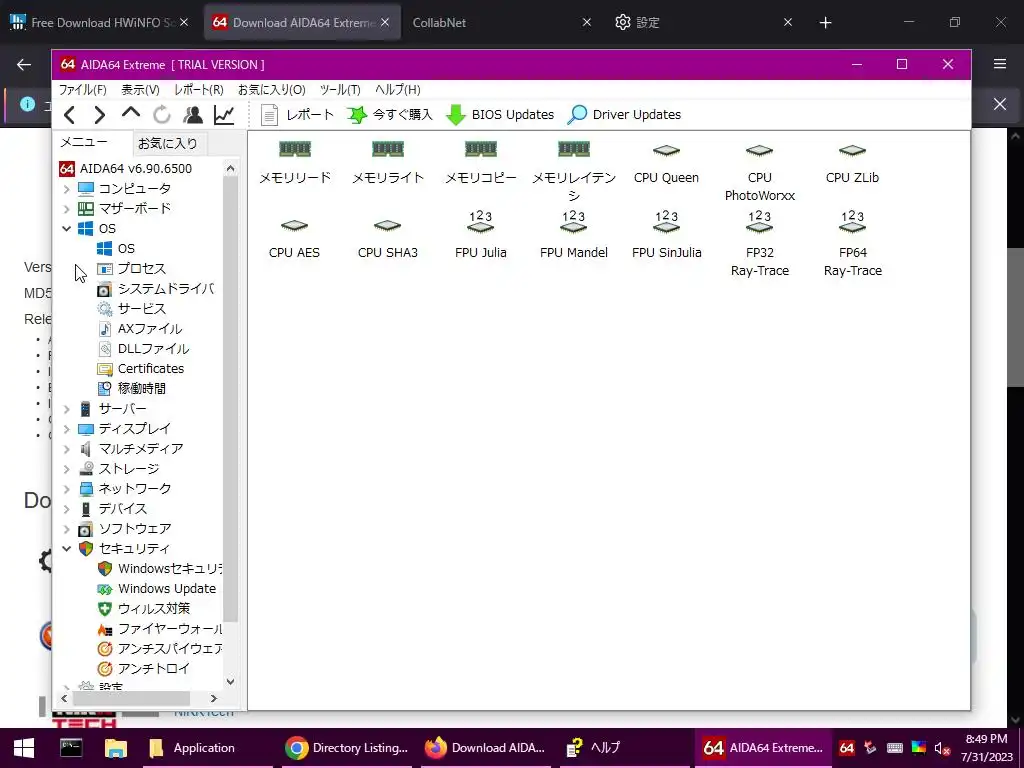Open the メモリライト benchmark icon
Screen dimensions: 1024x768
(x=388, y=161)
